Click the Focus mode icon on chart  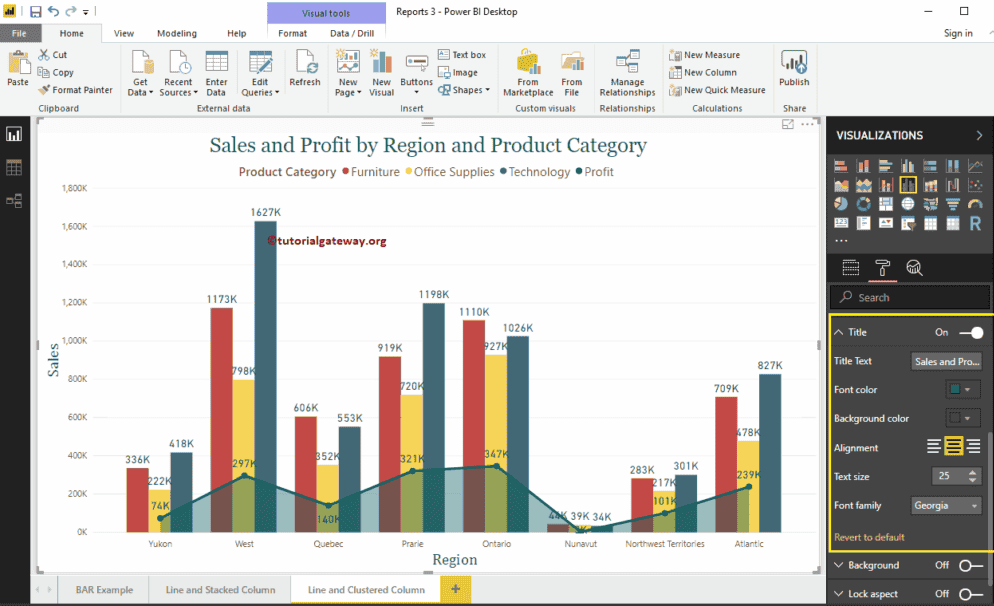[x=787, y=124]
